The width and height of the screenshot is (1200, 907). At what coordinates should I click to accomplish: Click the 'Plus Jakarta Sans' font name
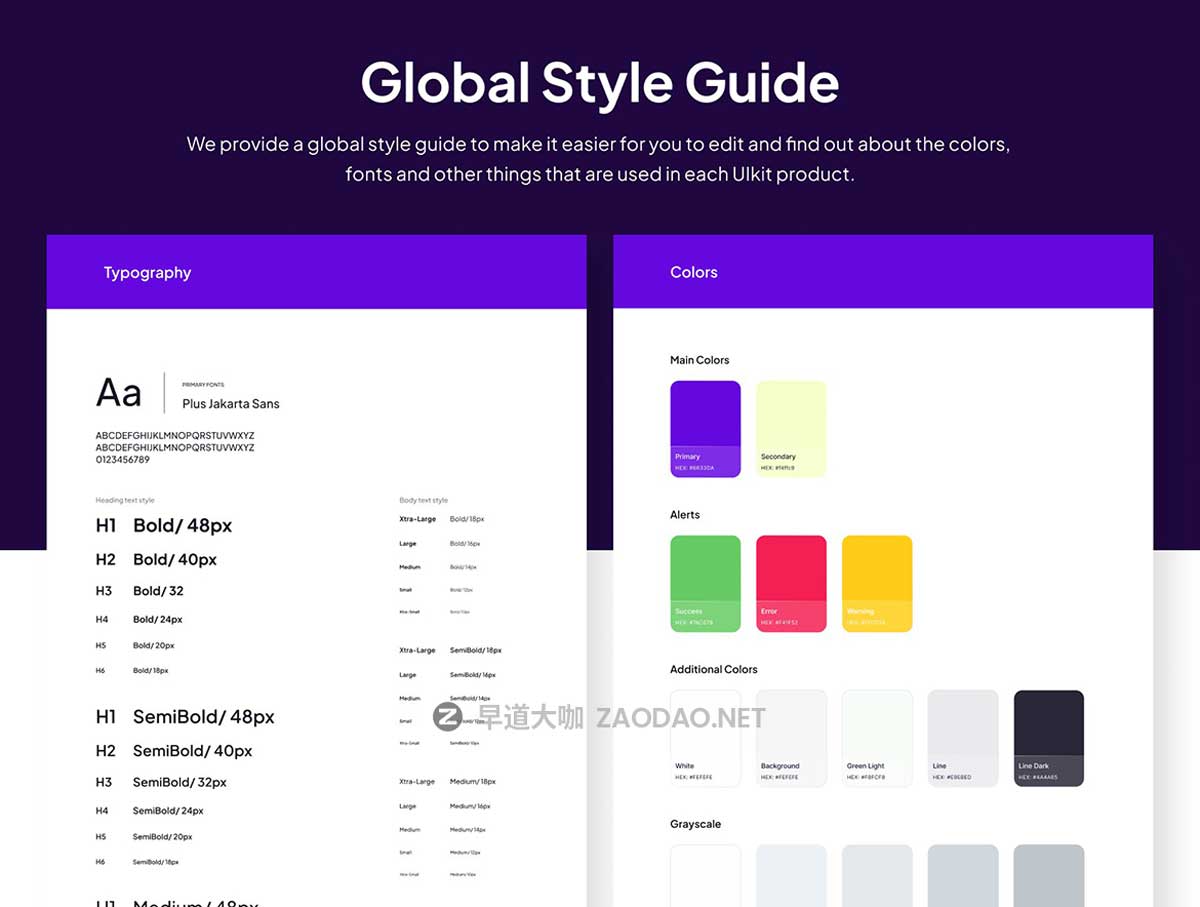231,404
